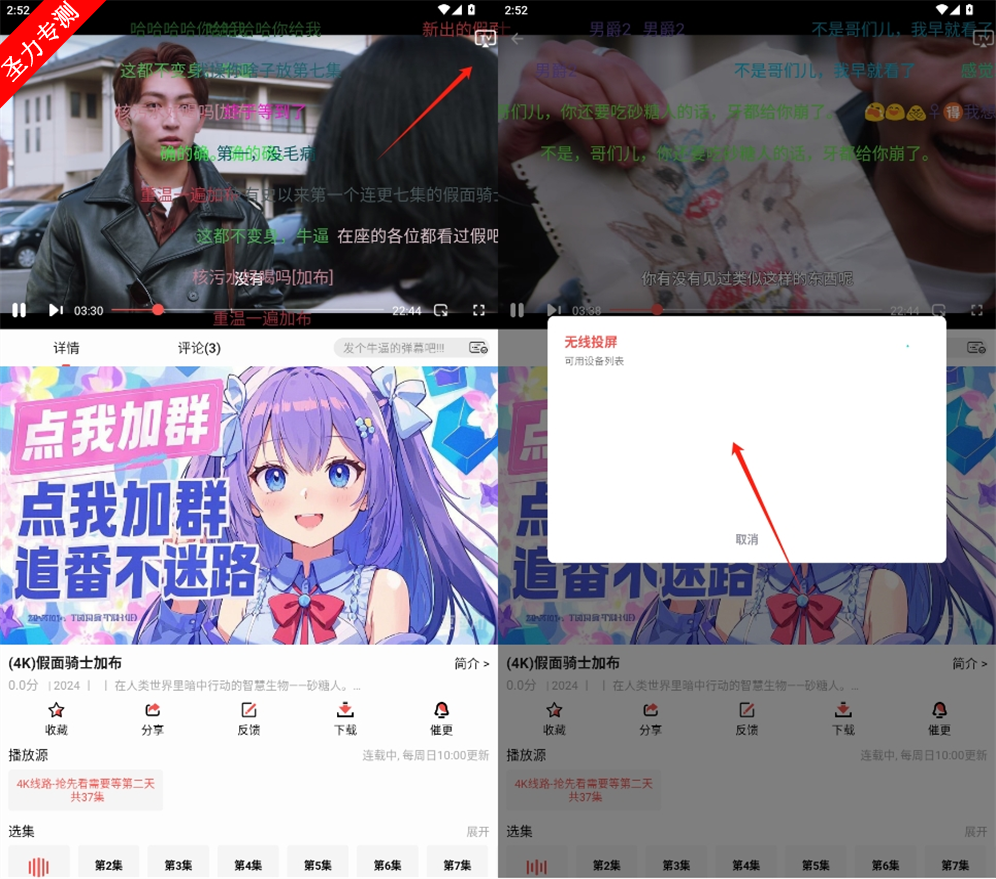Play 第6集 on the right screen
The image size is (996, 879).
[x=885, y=862]
